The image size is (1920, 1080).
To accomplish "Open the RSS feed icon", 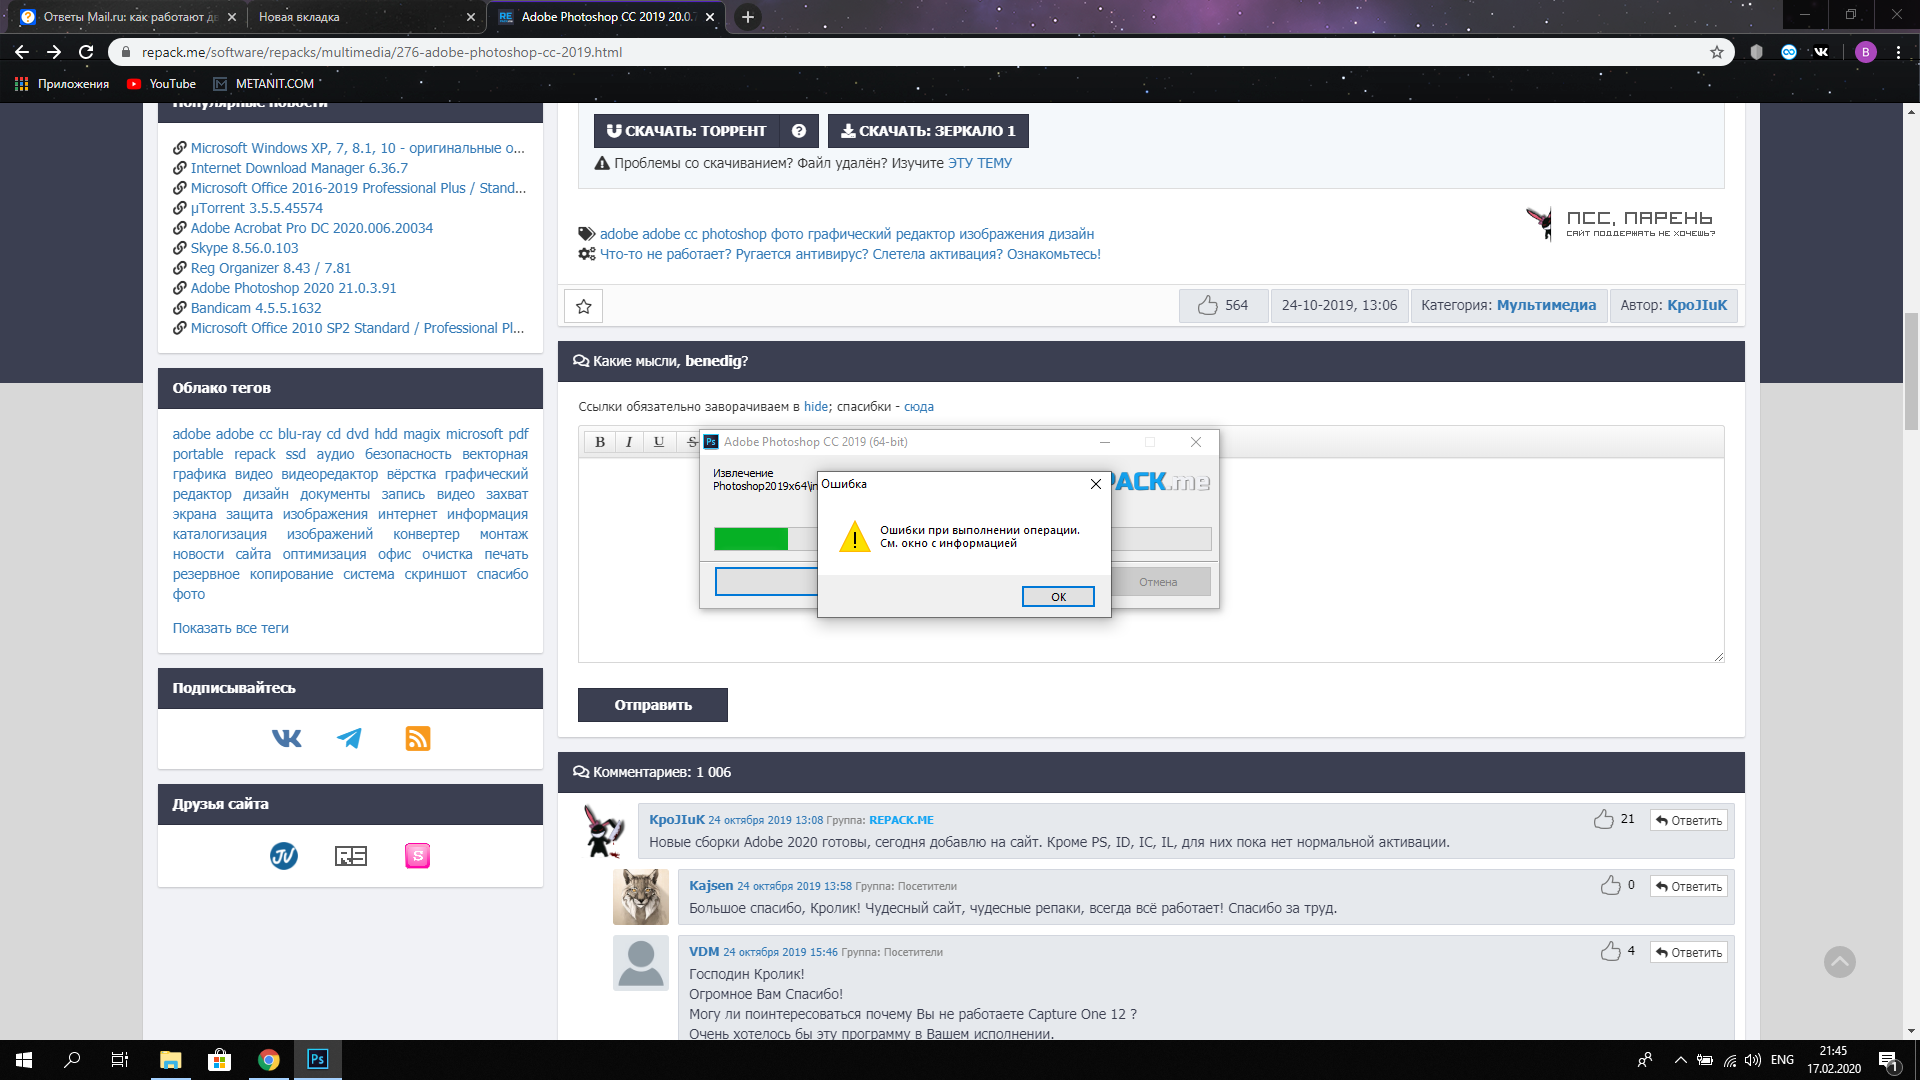I will pos(418,738).
